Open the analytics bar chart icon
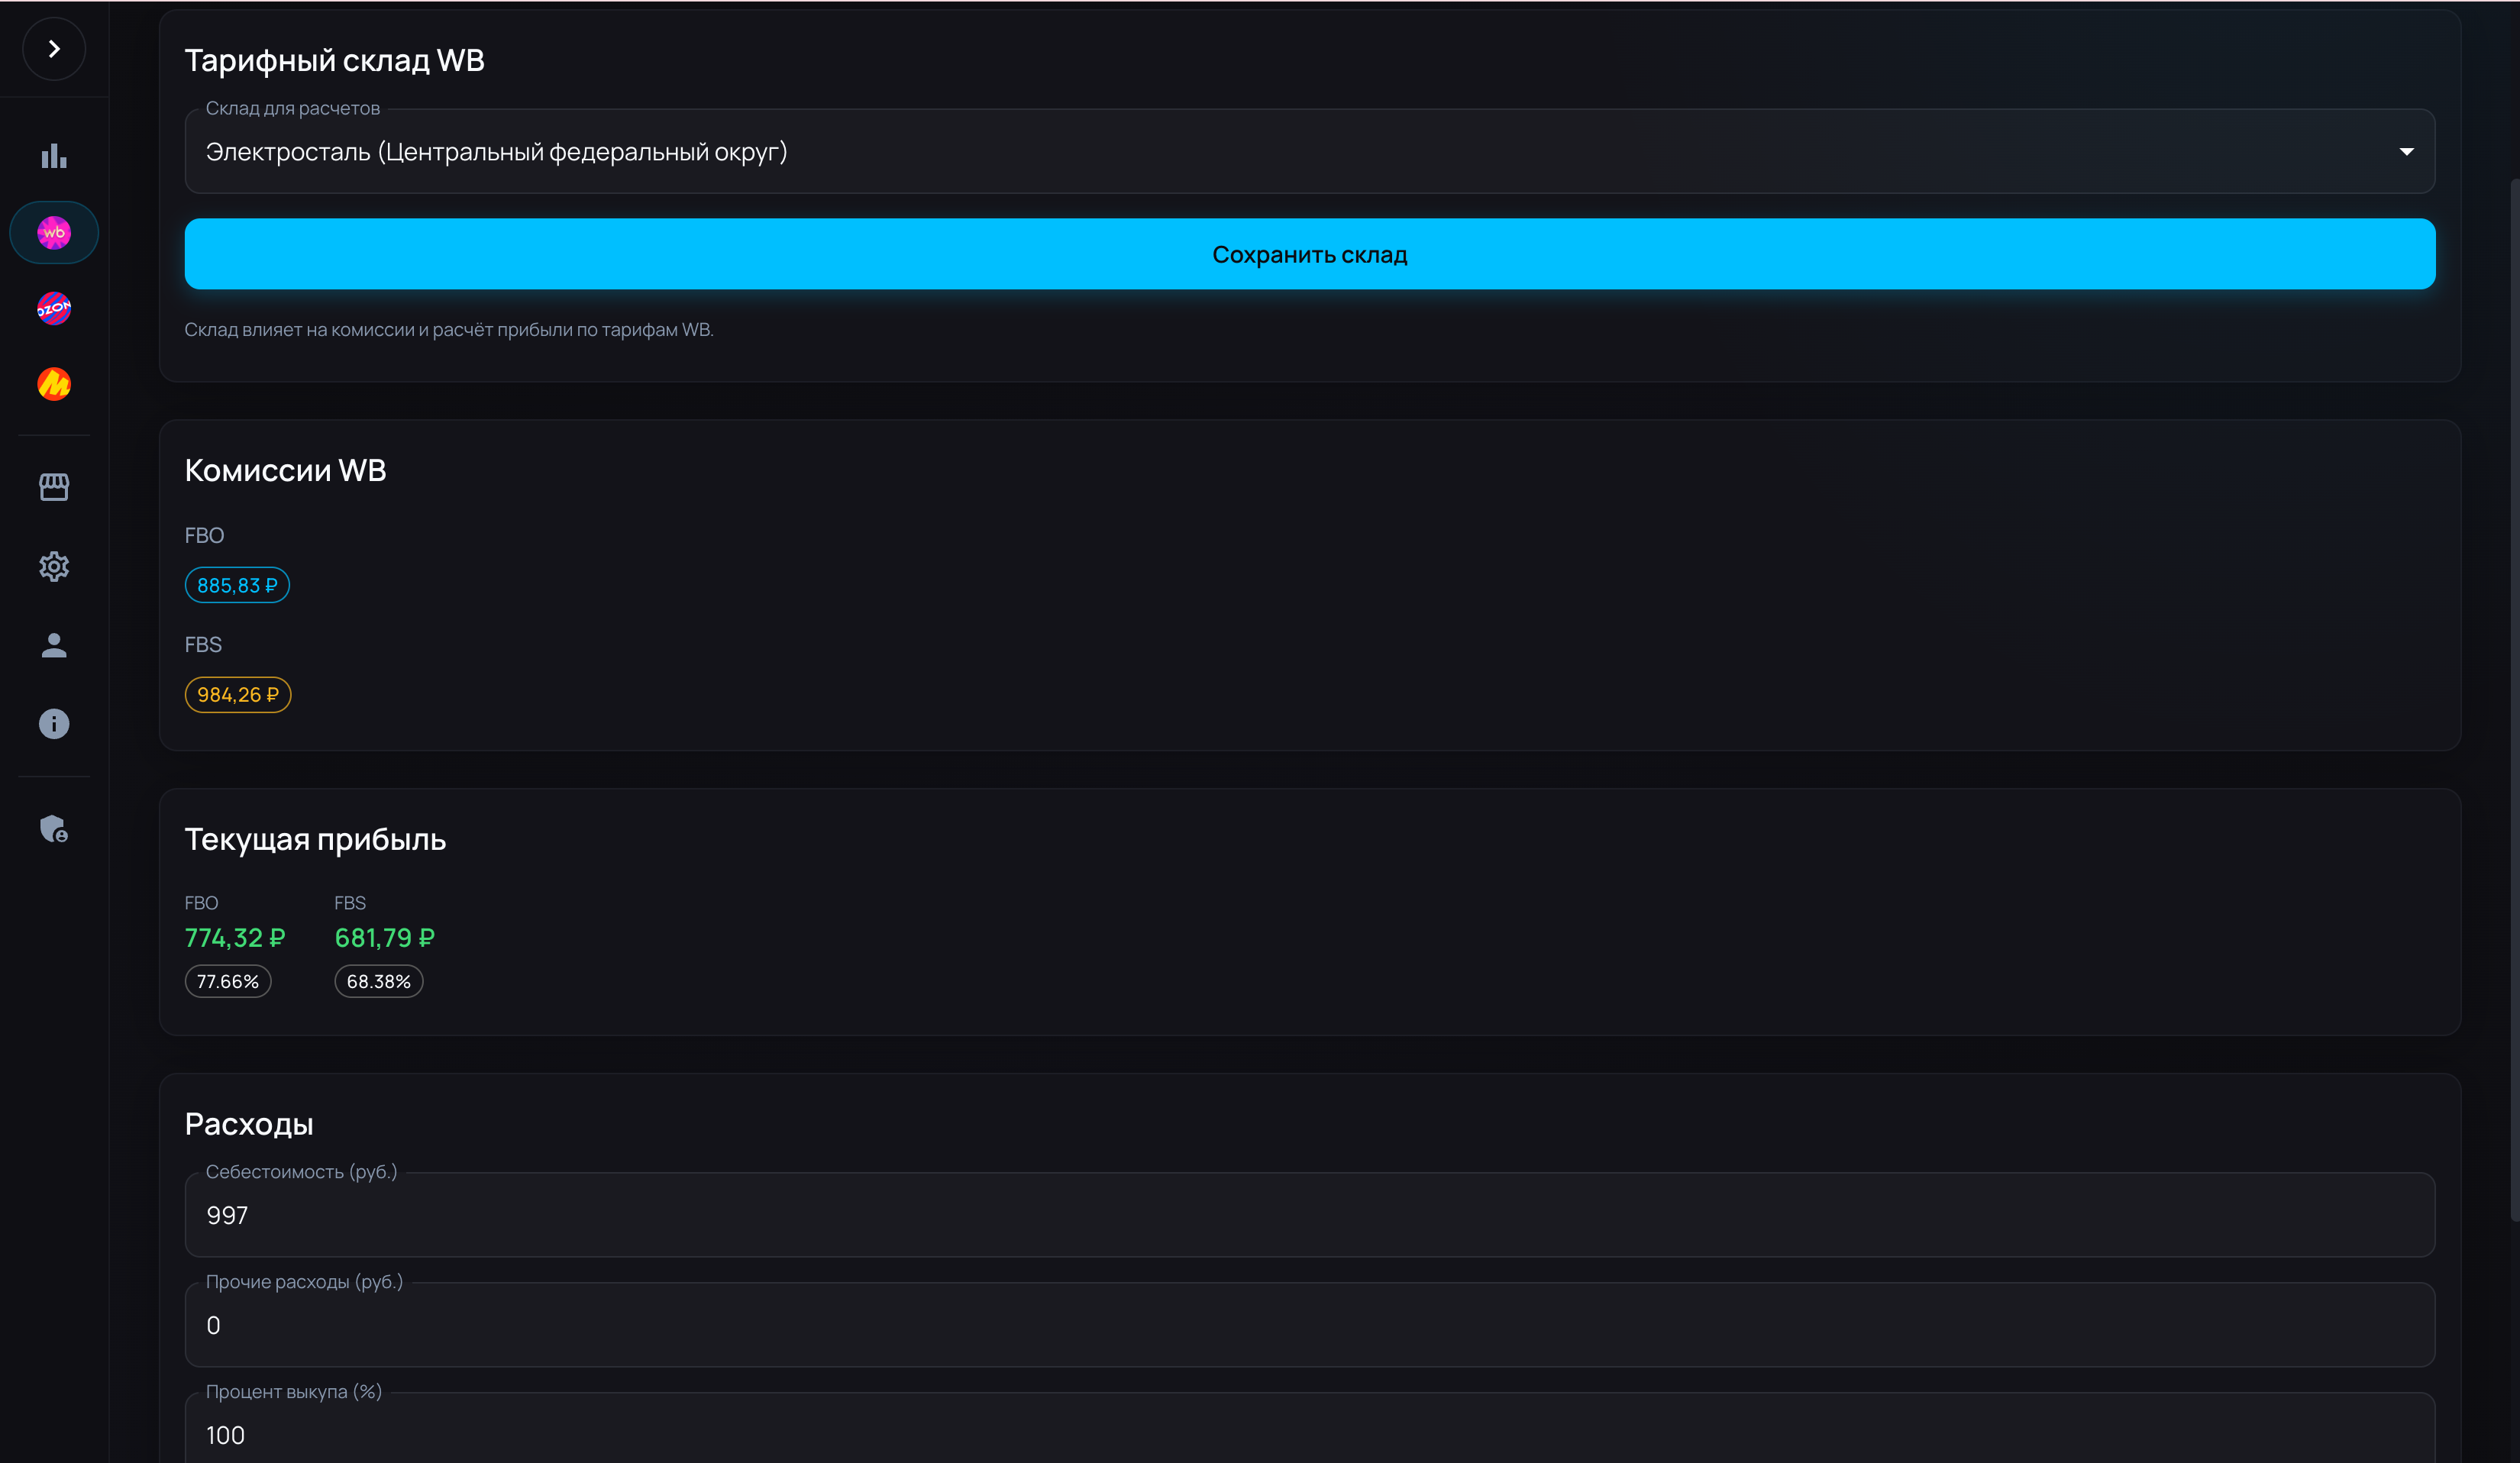The height and width of the screenshot is (1463, 2520). (x=54, y=156)
